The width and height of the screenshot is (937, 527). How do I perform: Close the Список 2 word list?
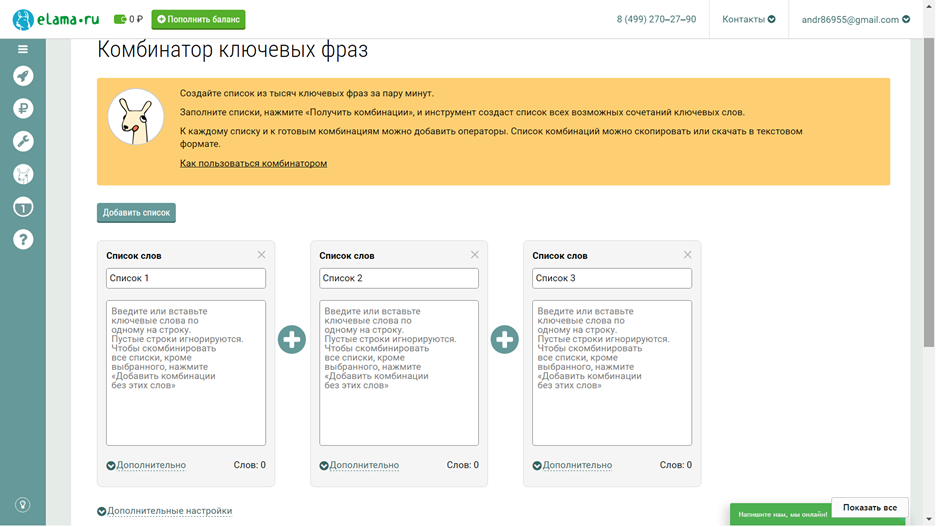tap(474, 255)
